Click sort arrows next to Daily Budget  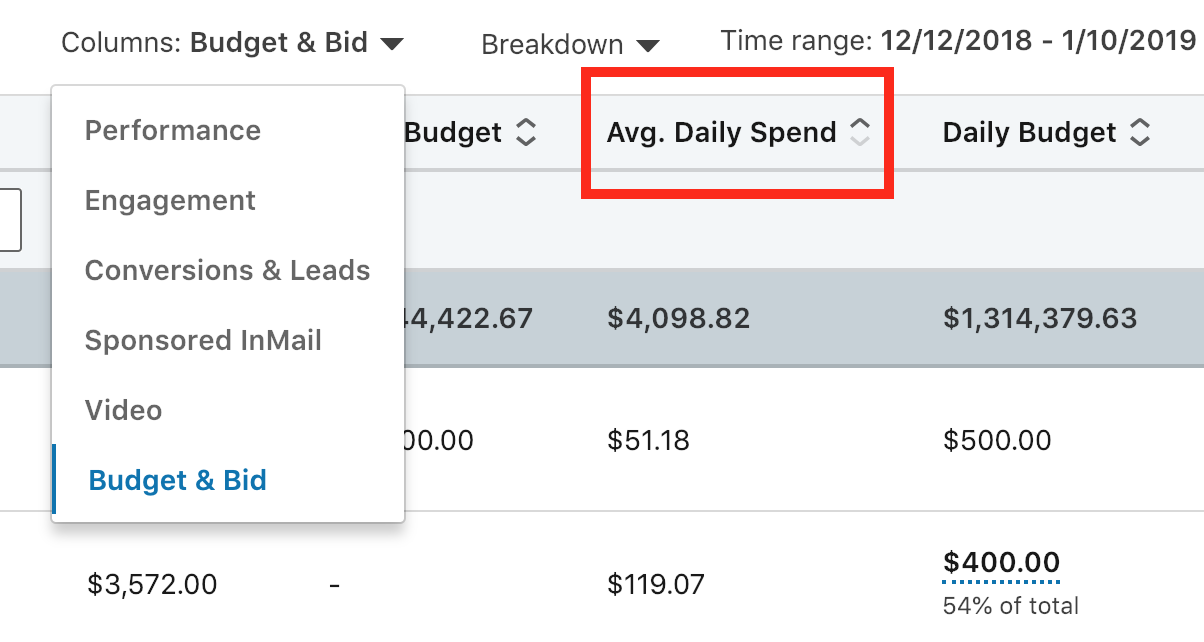[1139, 132]
